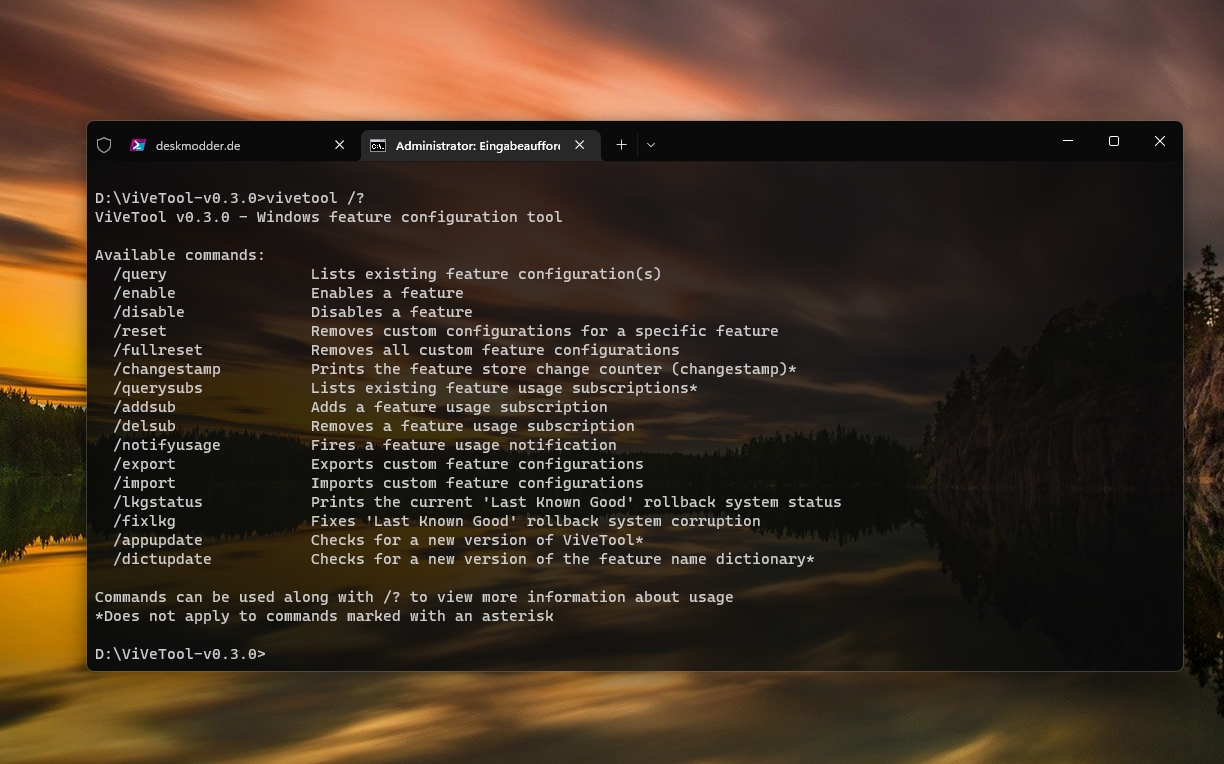Switch to the deskmodder.de tab
The height and width of the screenshot is (764, 1224).
point(239,145)
